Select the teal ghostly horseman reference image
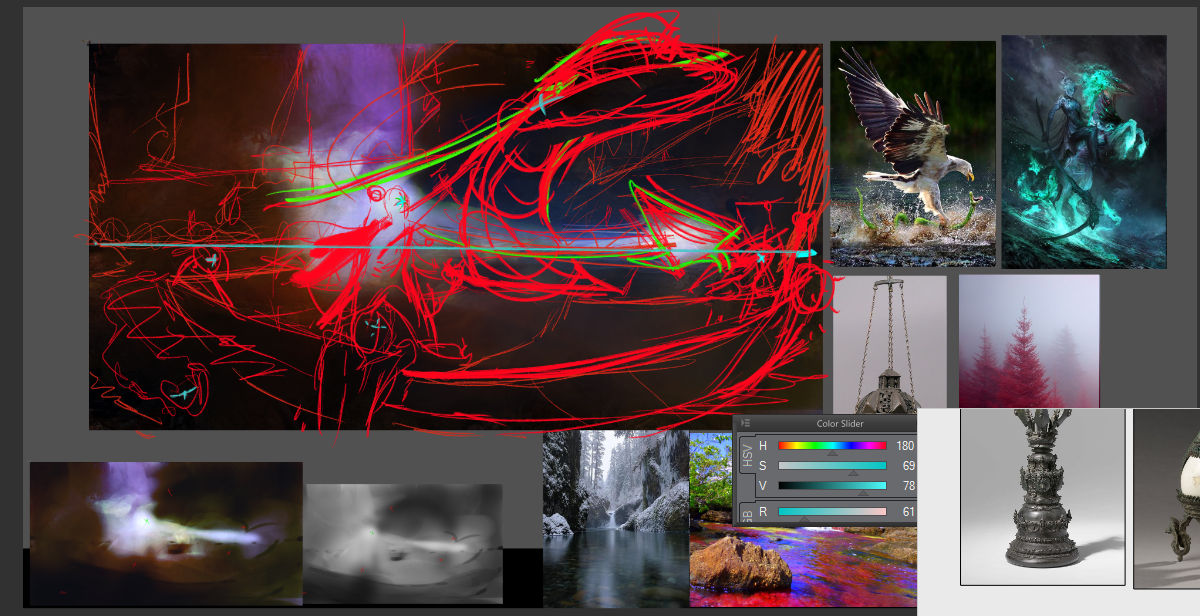The width and height of the screenshot is (1200, 616). (1084, 152)
